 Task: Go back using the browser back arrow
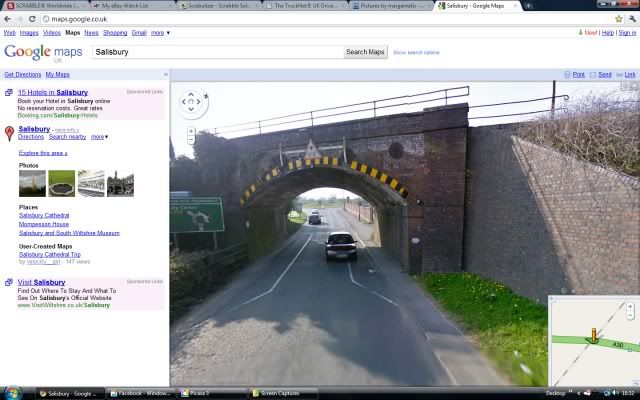point(7,19)
